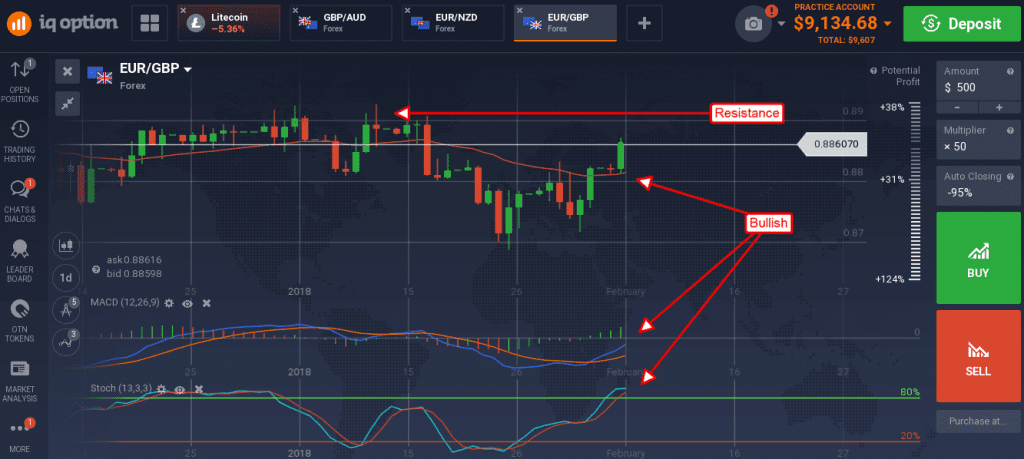Click the ask 0.88616 value
This screenshot has height=459, width=1024.
click(x=134, y=260)
